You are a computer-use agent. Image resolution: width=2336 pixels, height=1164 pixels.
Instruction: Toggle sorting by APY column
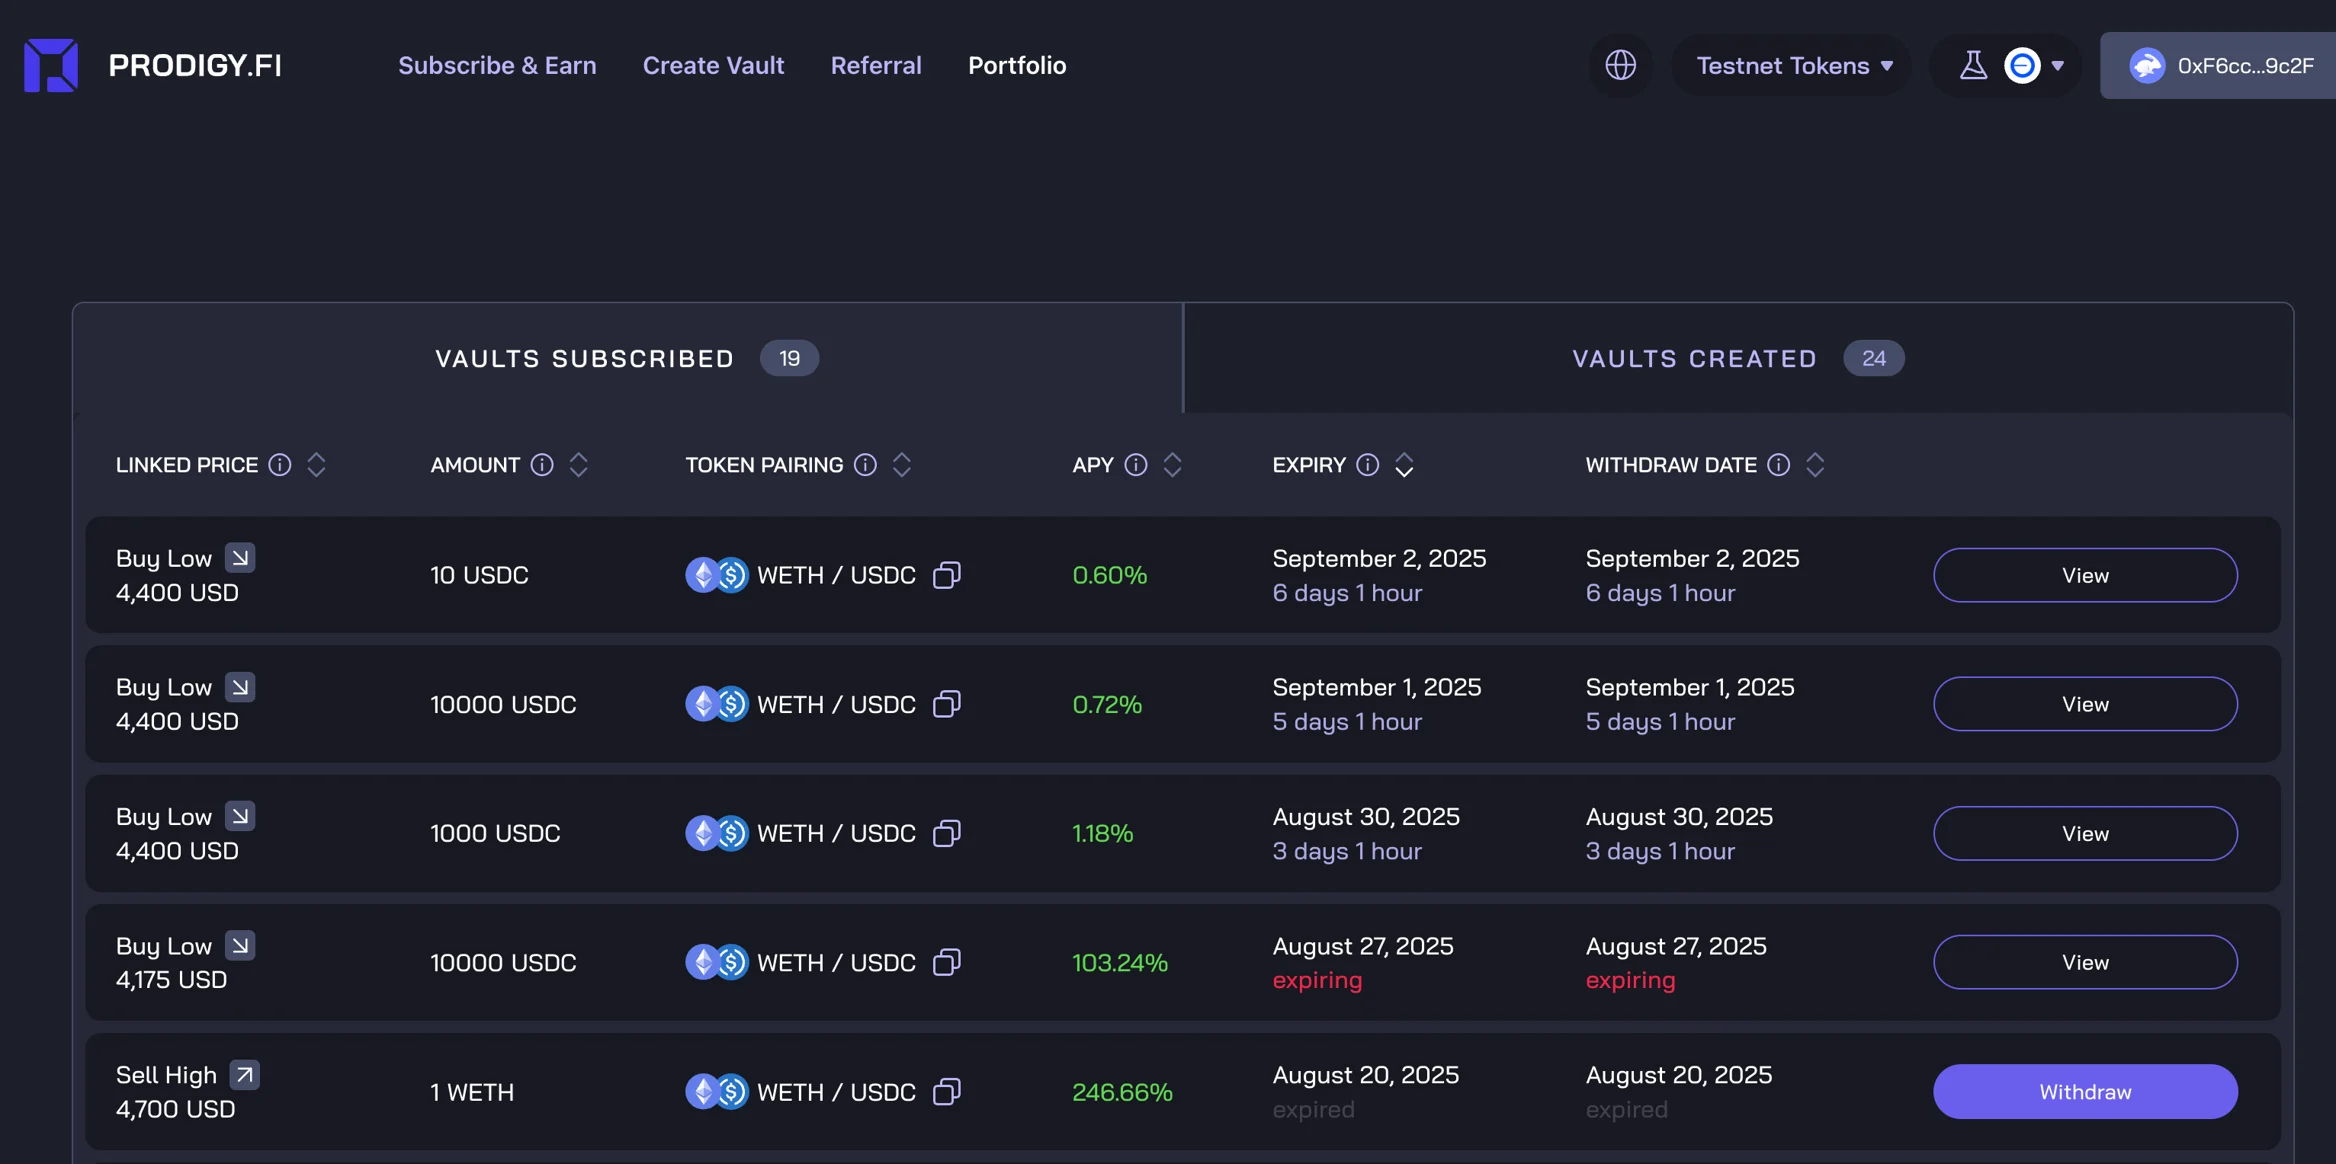click(1172, 465)
